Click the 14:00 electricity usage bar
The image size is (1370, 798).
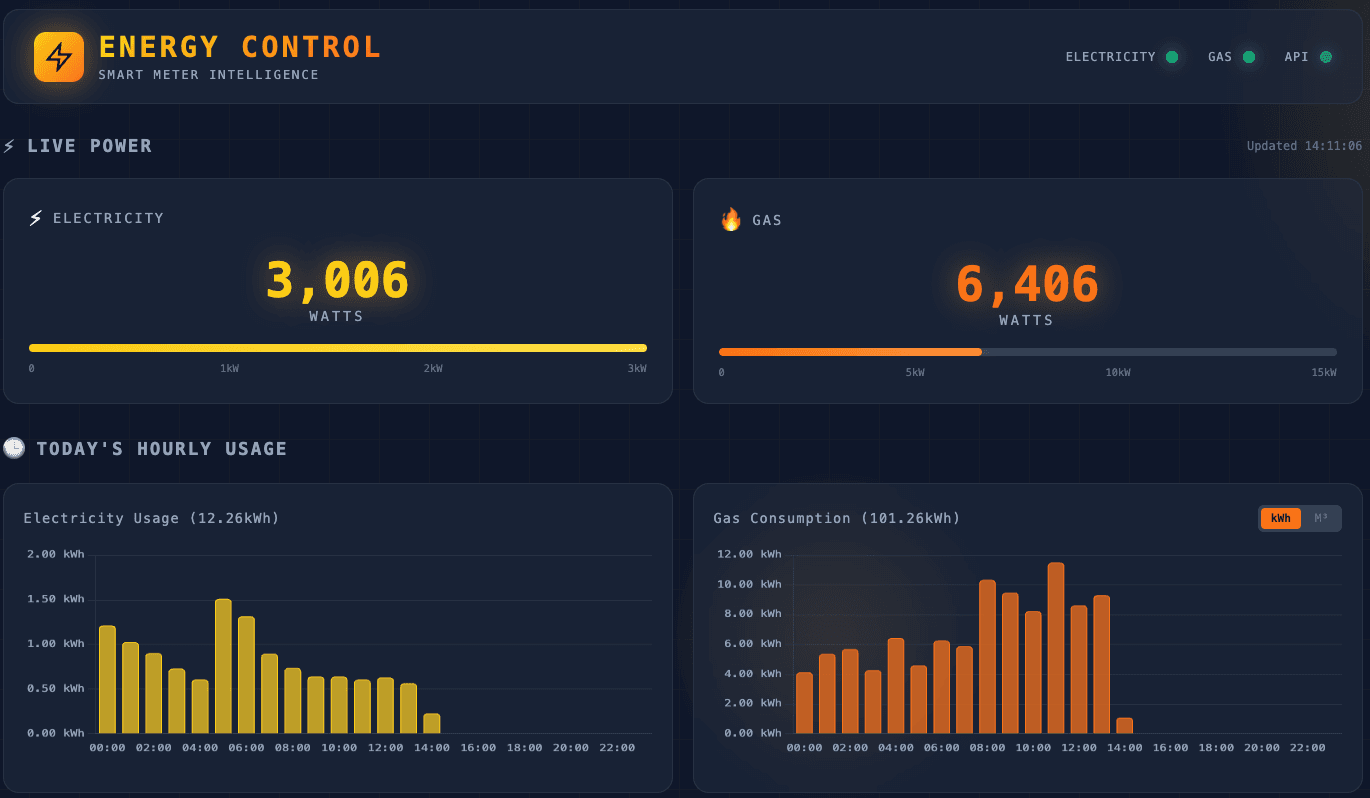click(x=432, y=723)
